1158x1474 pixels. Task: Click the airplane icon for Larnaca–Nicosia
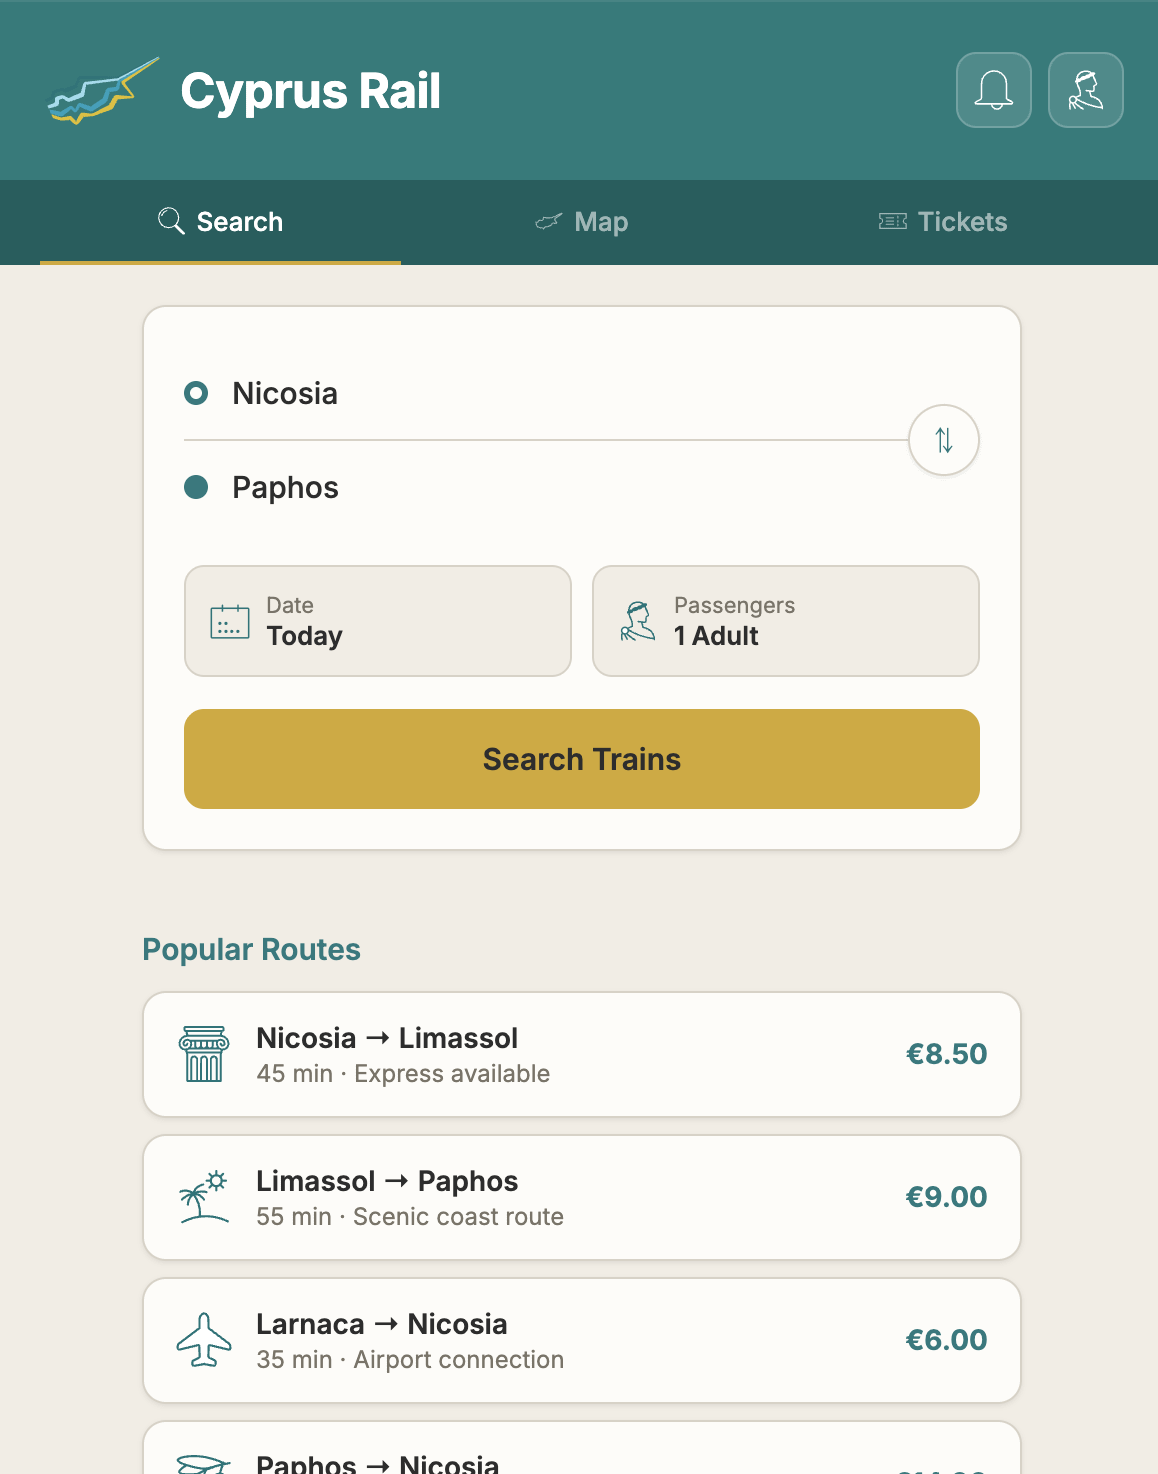(x=204, y=1340)
